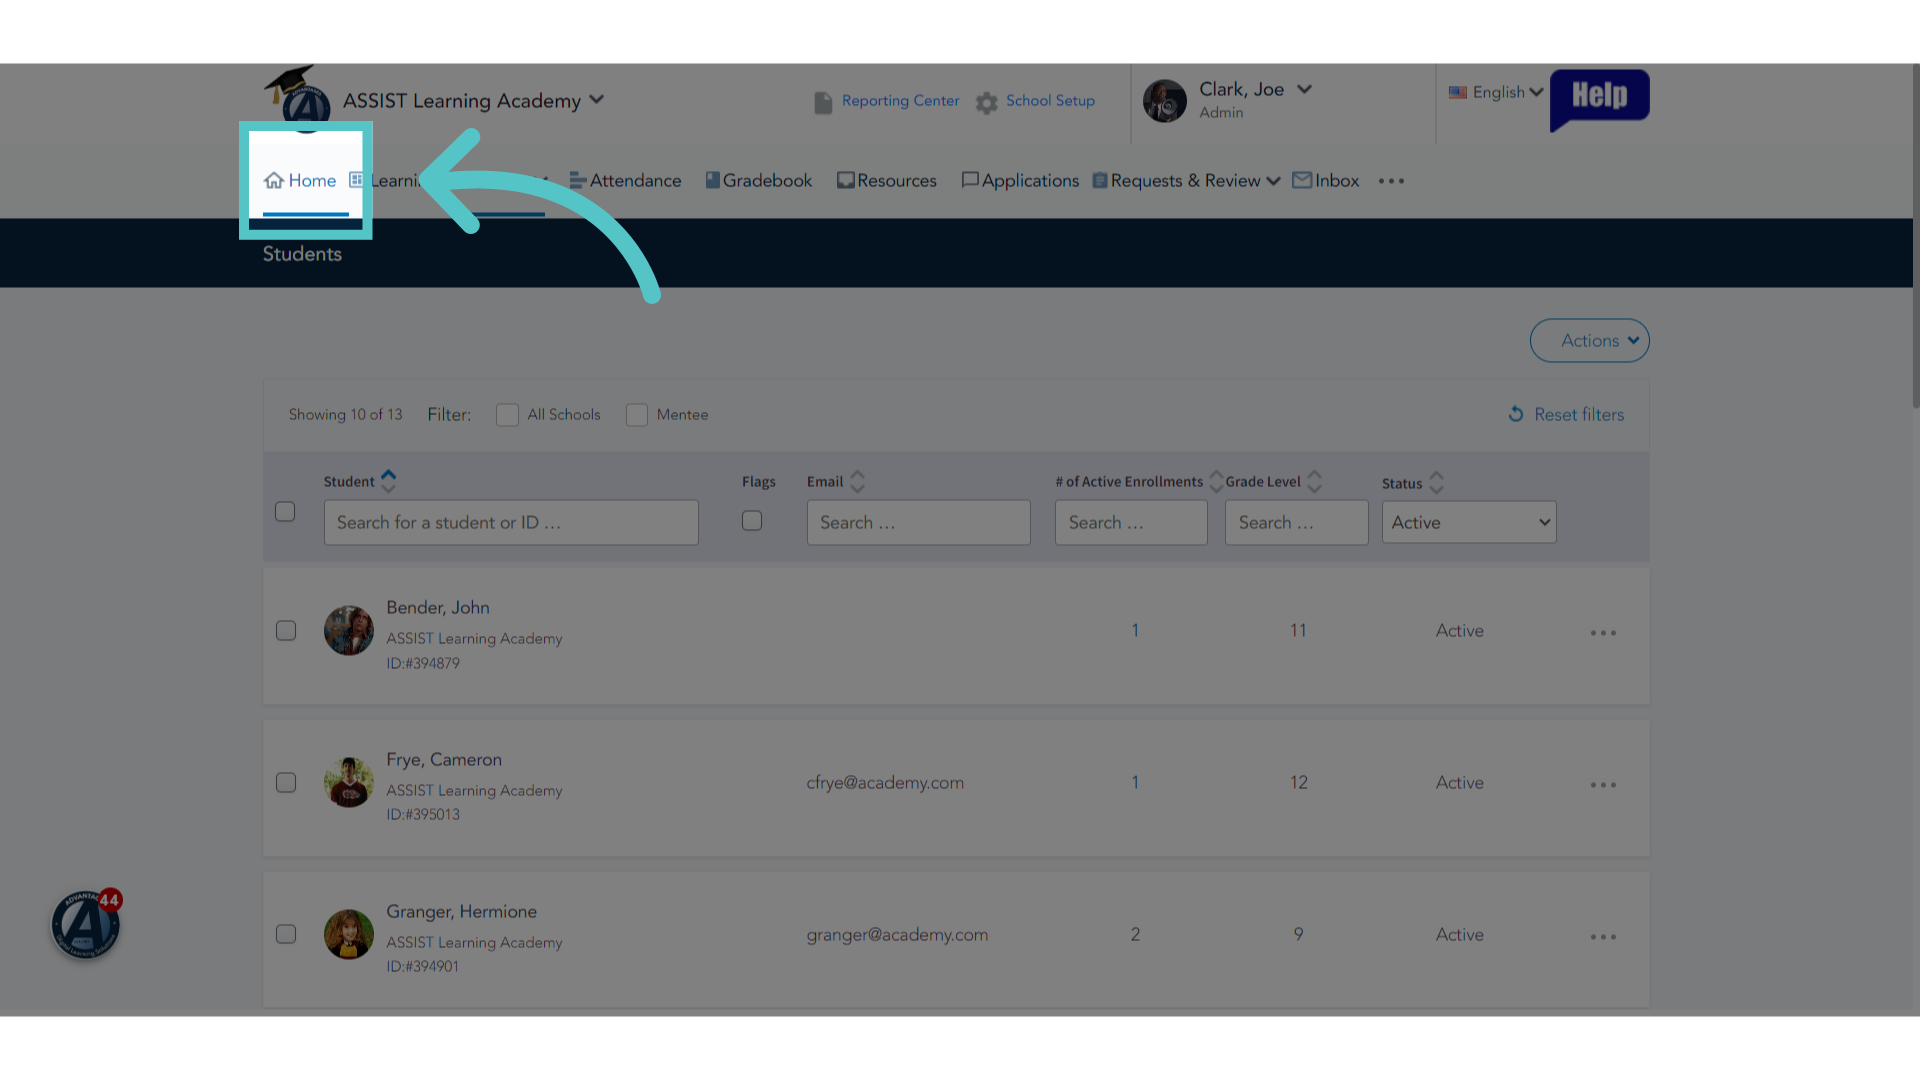Open more options for Frye, Cameron
Screen dimensions: 1920x1080
coord(1603,785)
